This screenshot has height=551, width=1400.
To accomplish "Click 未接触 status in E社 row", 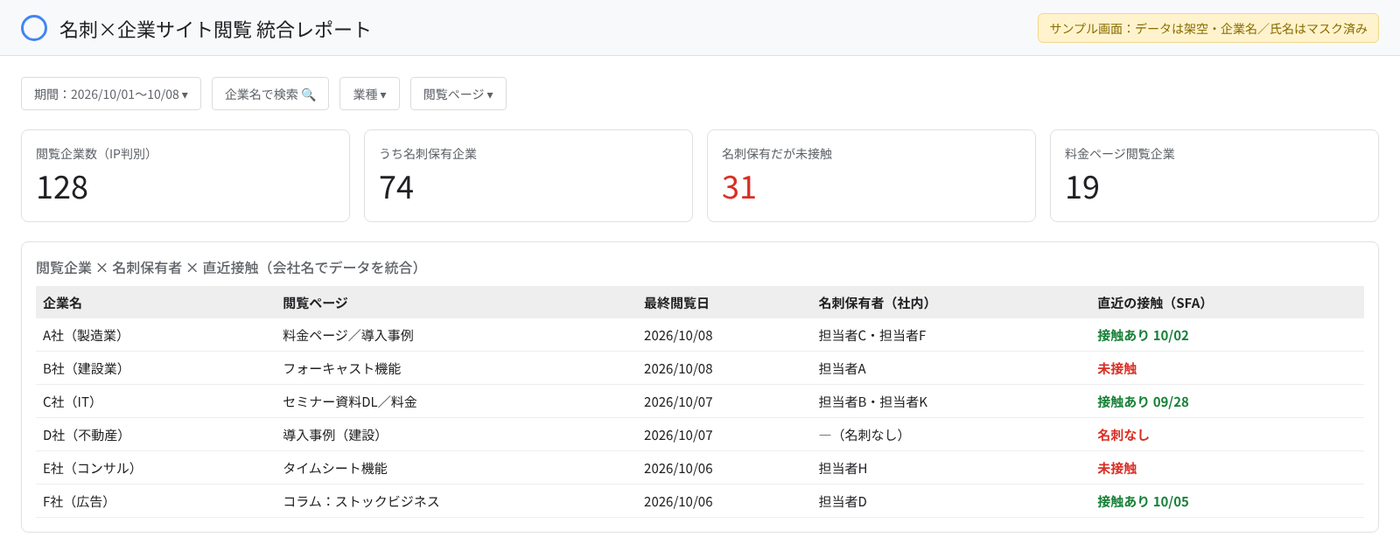I will pos(1117,468).
